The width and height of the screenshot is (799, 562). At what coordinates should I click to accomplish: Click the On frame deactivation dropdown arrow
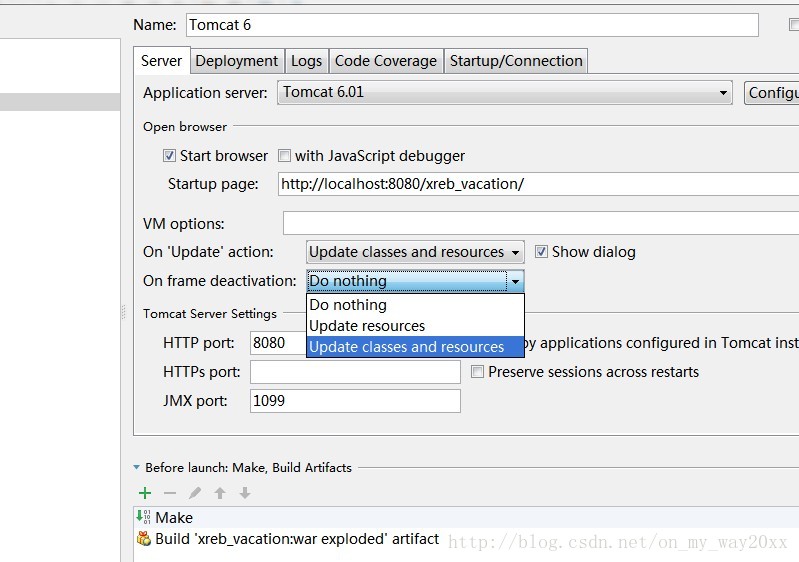tap(515, 281)
